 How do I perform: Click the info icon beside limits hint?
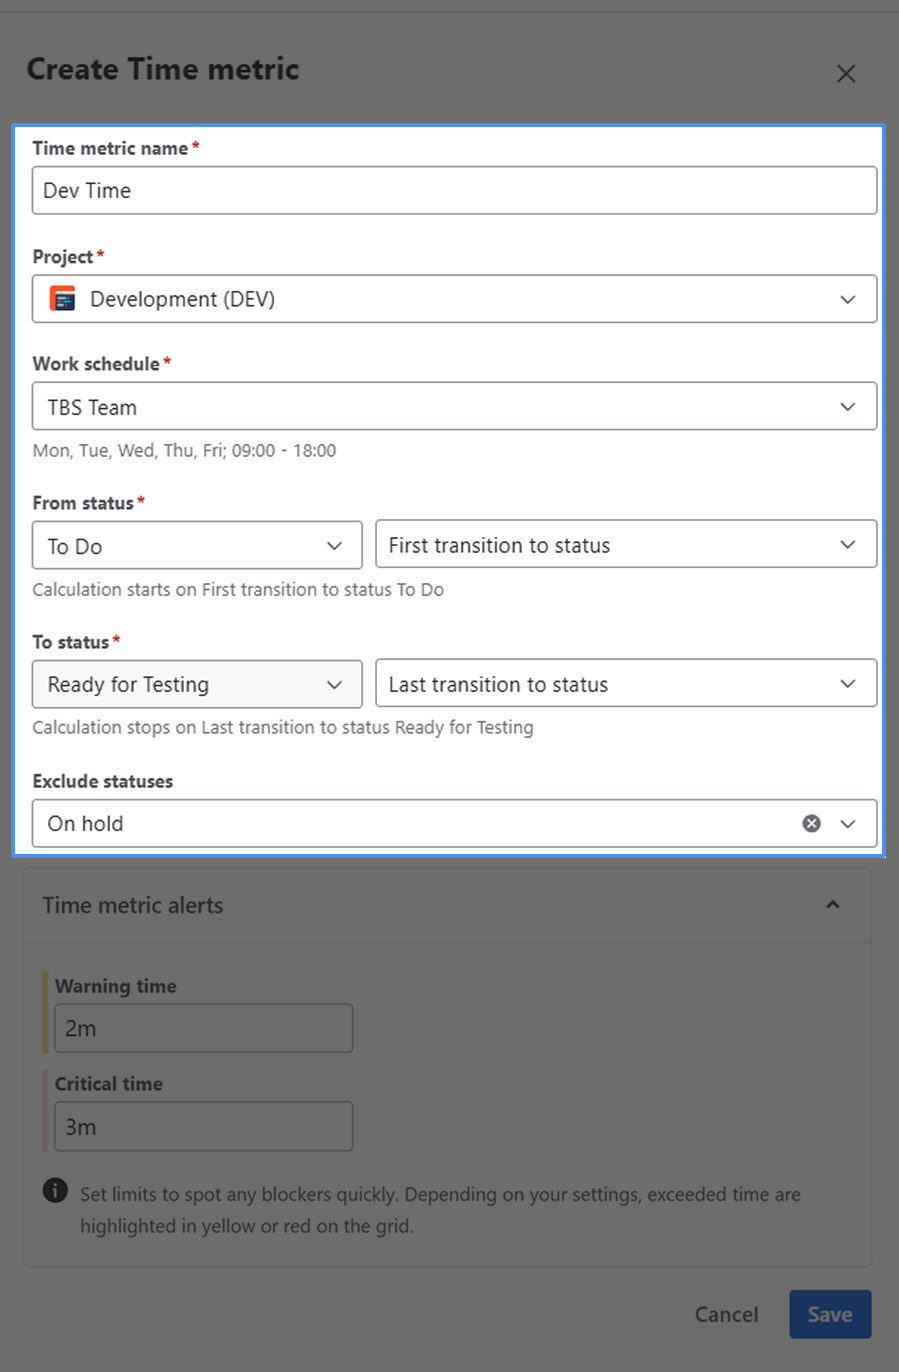click(55, 1190)
